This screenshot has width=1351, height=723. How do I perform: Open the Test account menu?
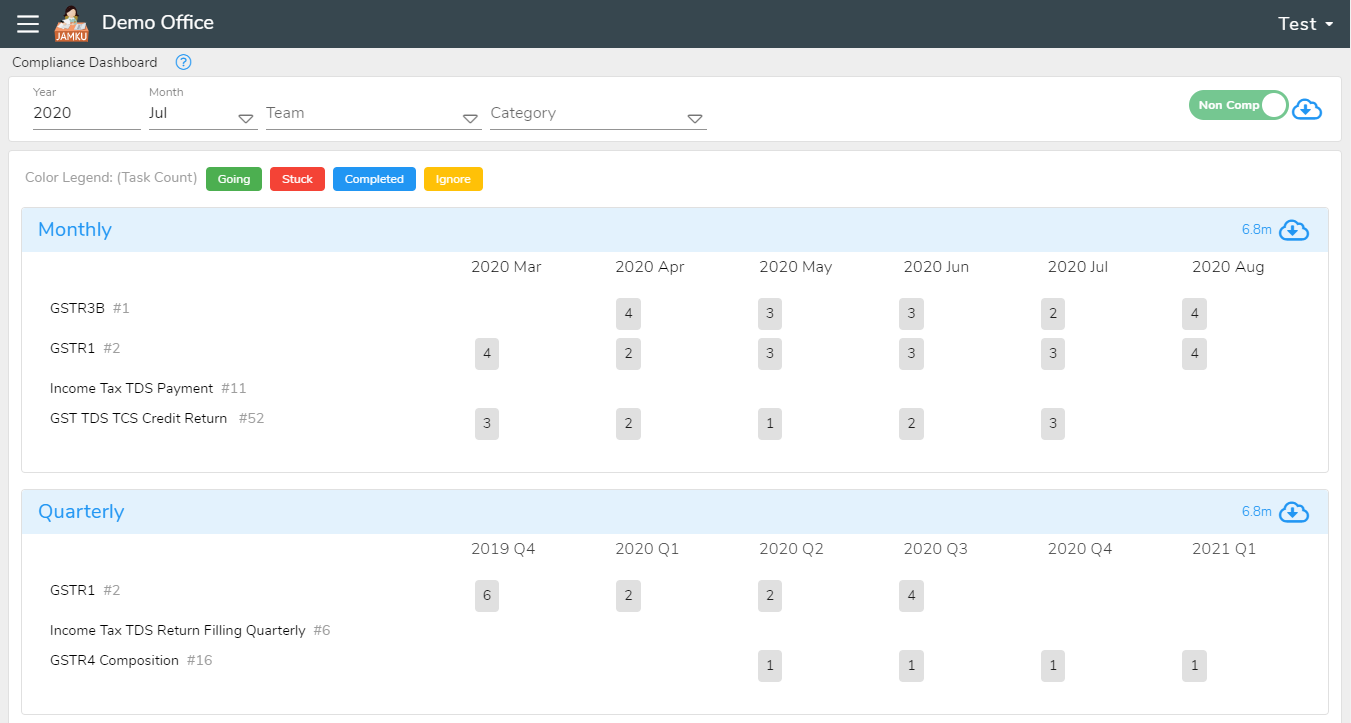(1305, 23)
